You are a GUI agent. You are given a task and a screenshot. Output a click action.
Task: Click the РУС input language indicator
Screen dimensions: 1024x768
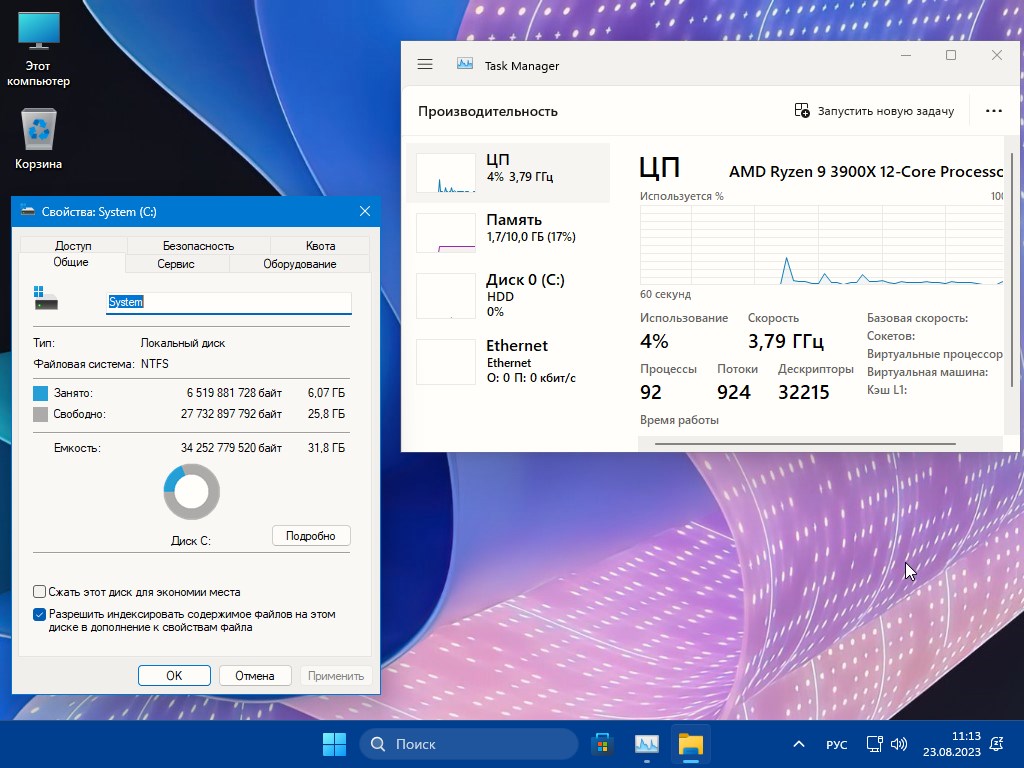click(836, 744)
